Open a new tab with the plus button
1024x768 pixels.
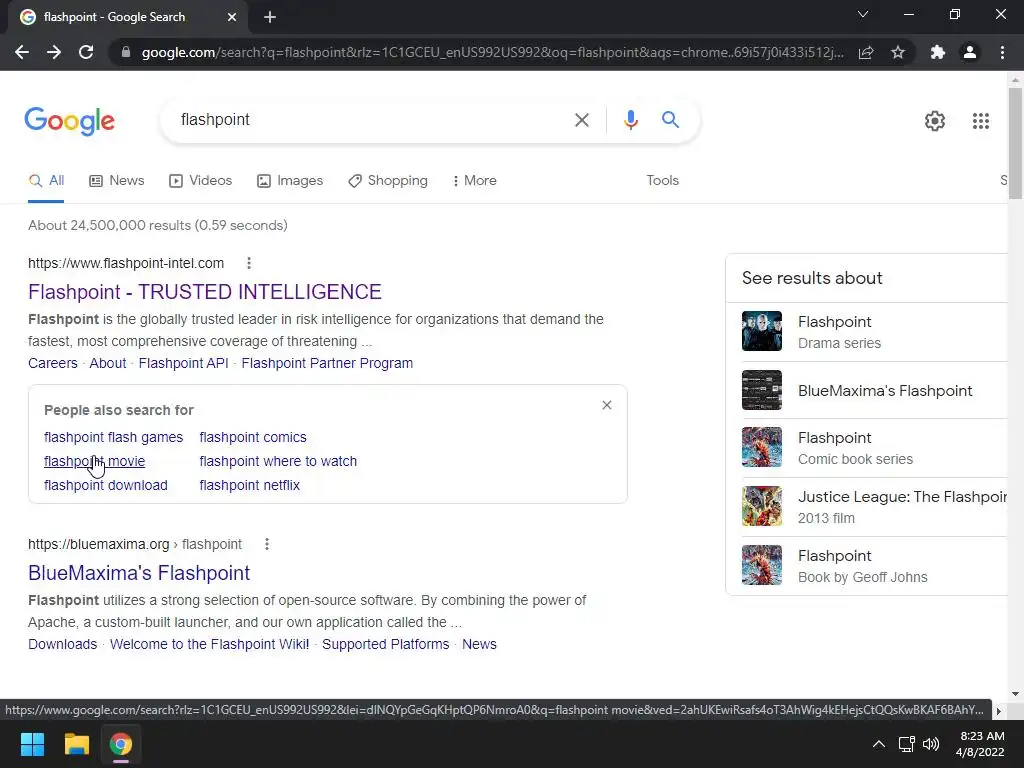coord(270,17)
